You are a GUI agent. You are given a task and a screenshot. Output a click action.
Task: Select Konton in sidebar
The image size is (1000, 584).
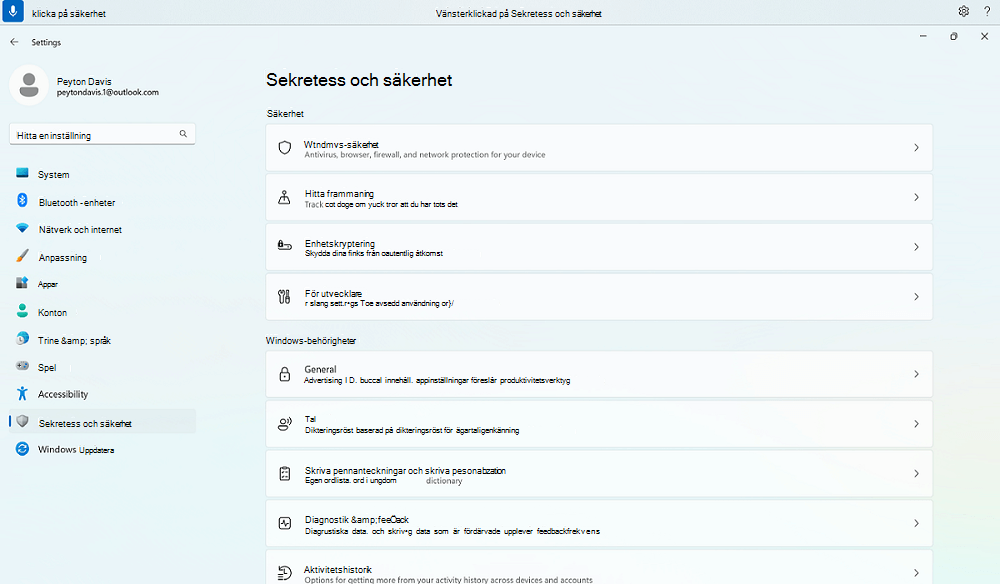pyautogui.click(x=102, y=312)
